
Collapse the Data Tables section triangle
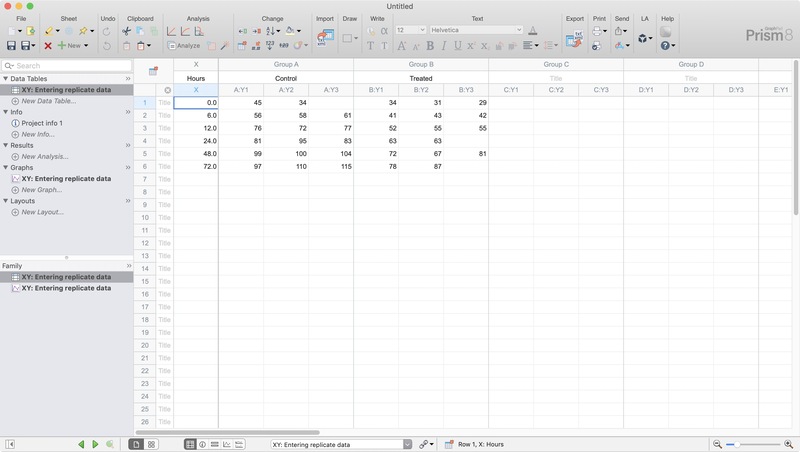click(x=6, y=79)
